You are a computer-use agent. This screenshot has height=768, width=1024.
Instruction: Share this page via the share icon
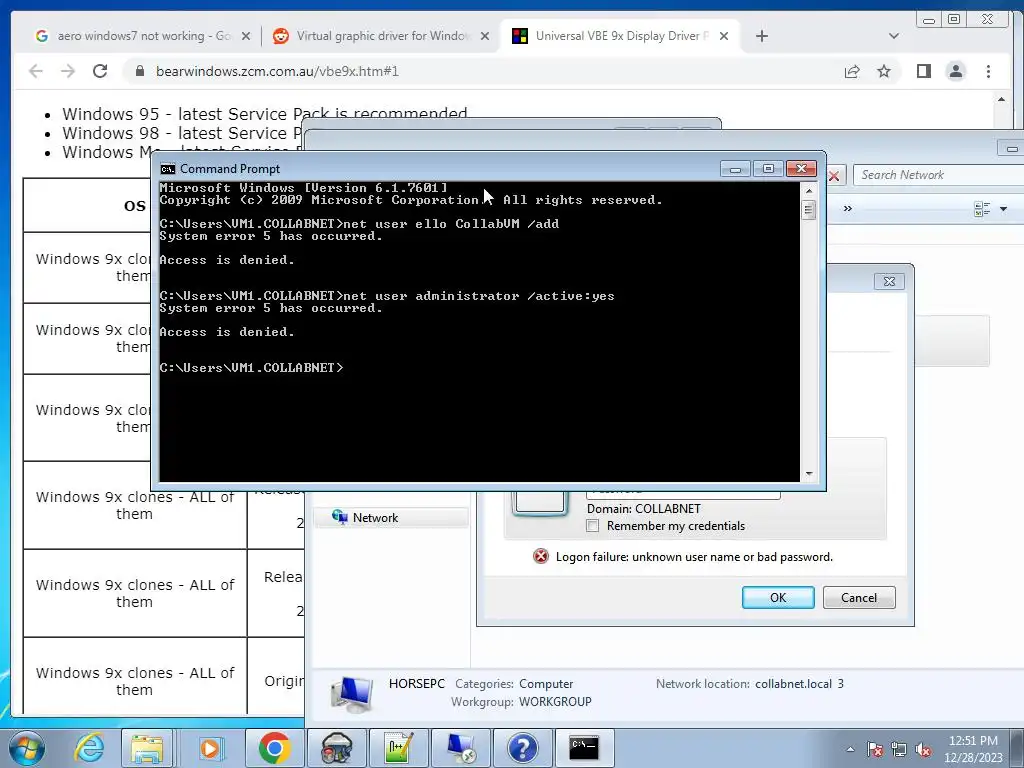[852, 71]
